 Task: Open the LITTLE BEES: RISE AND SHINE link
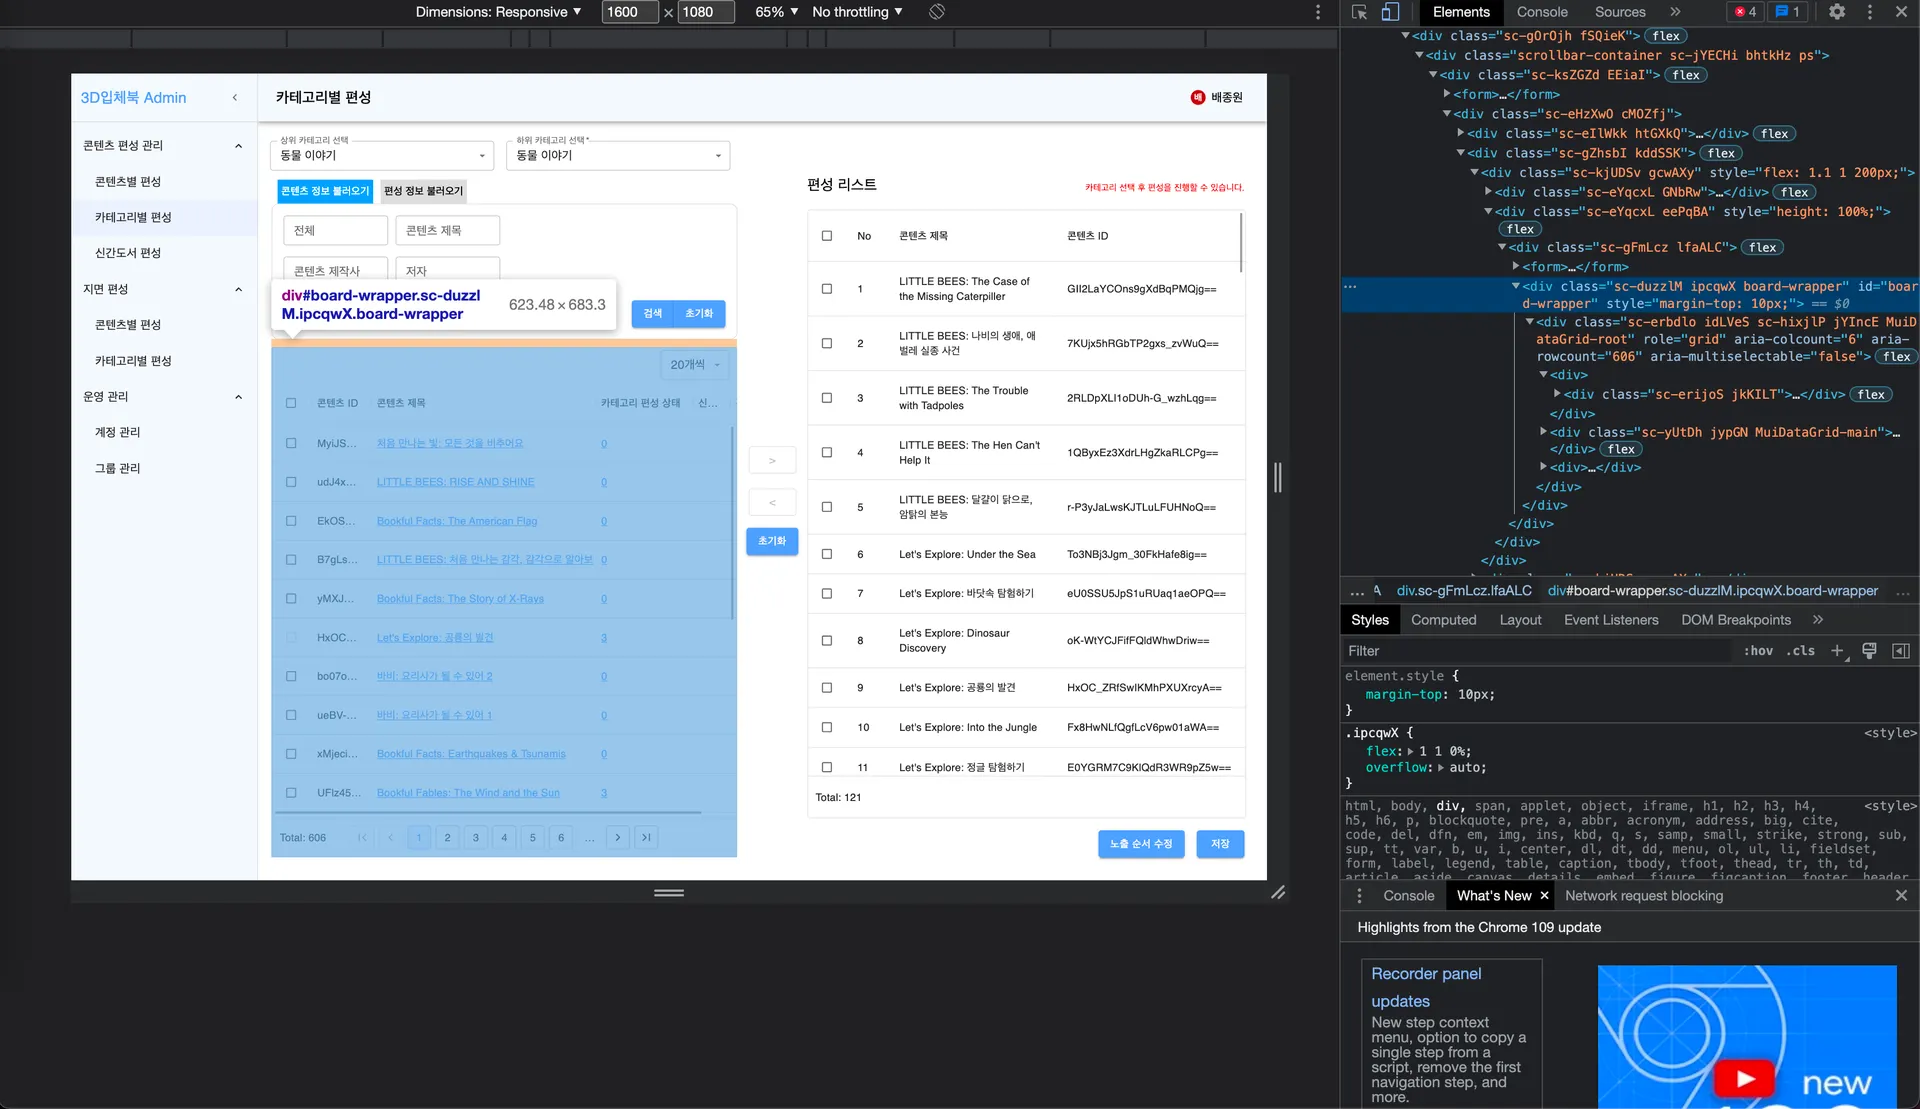pyautogui.click(x=455, y=482)
